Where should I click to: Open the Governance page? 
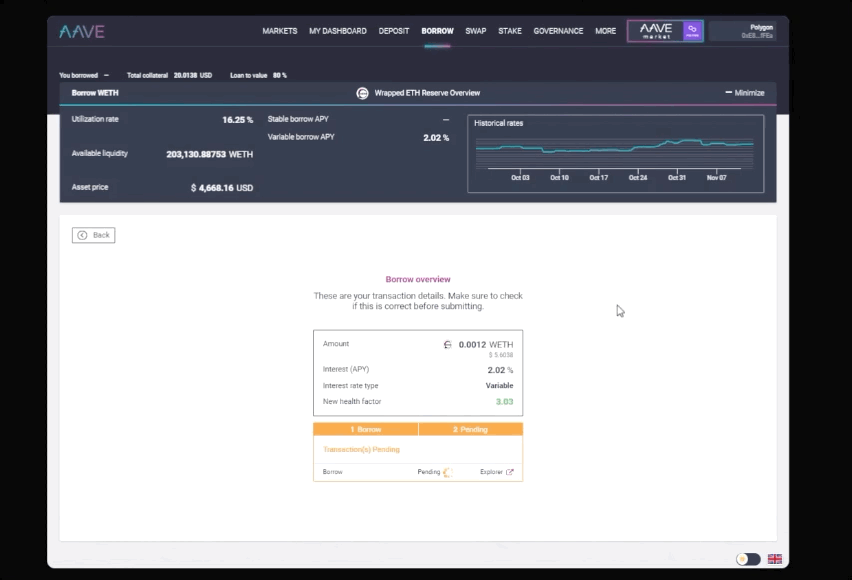pos(558,31)
